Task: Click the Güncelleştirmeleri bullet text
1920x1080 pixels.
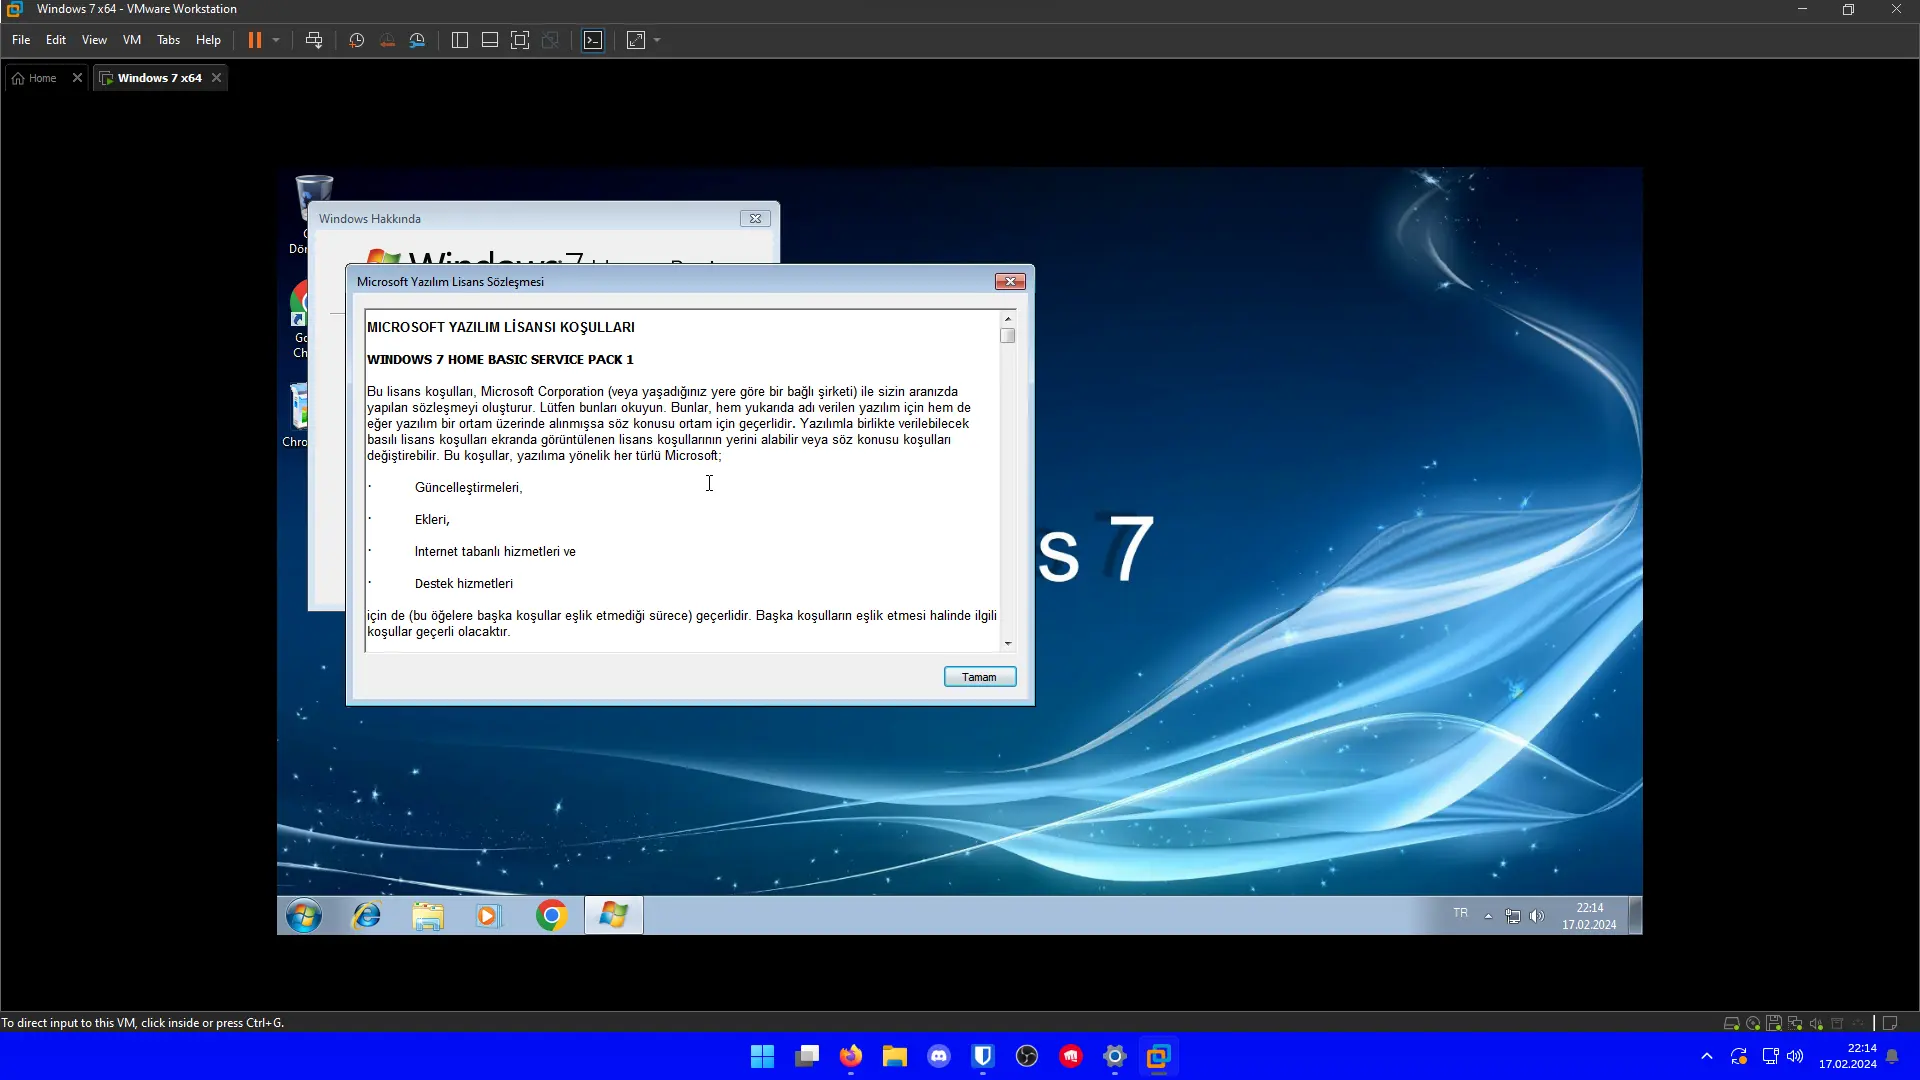Action: click(x=468, y=488)
